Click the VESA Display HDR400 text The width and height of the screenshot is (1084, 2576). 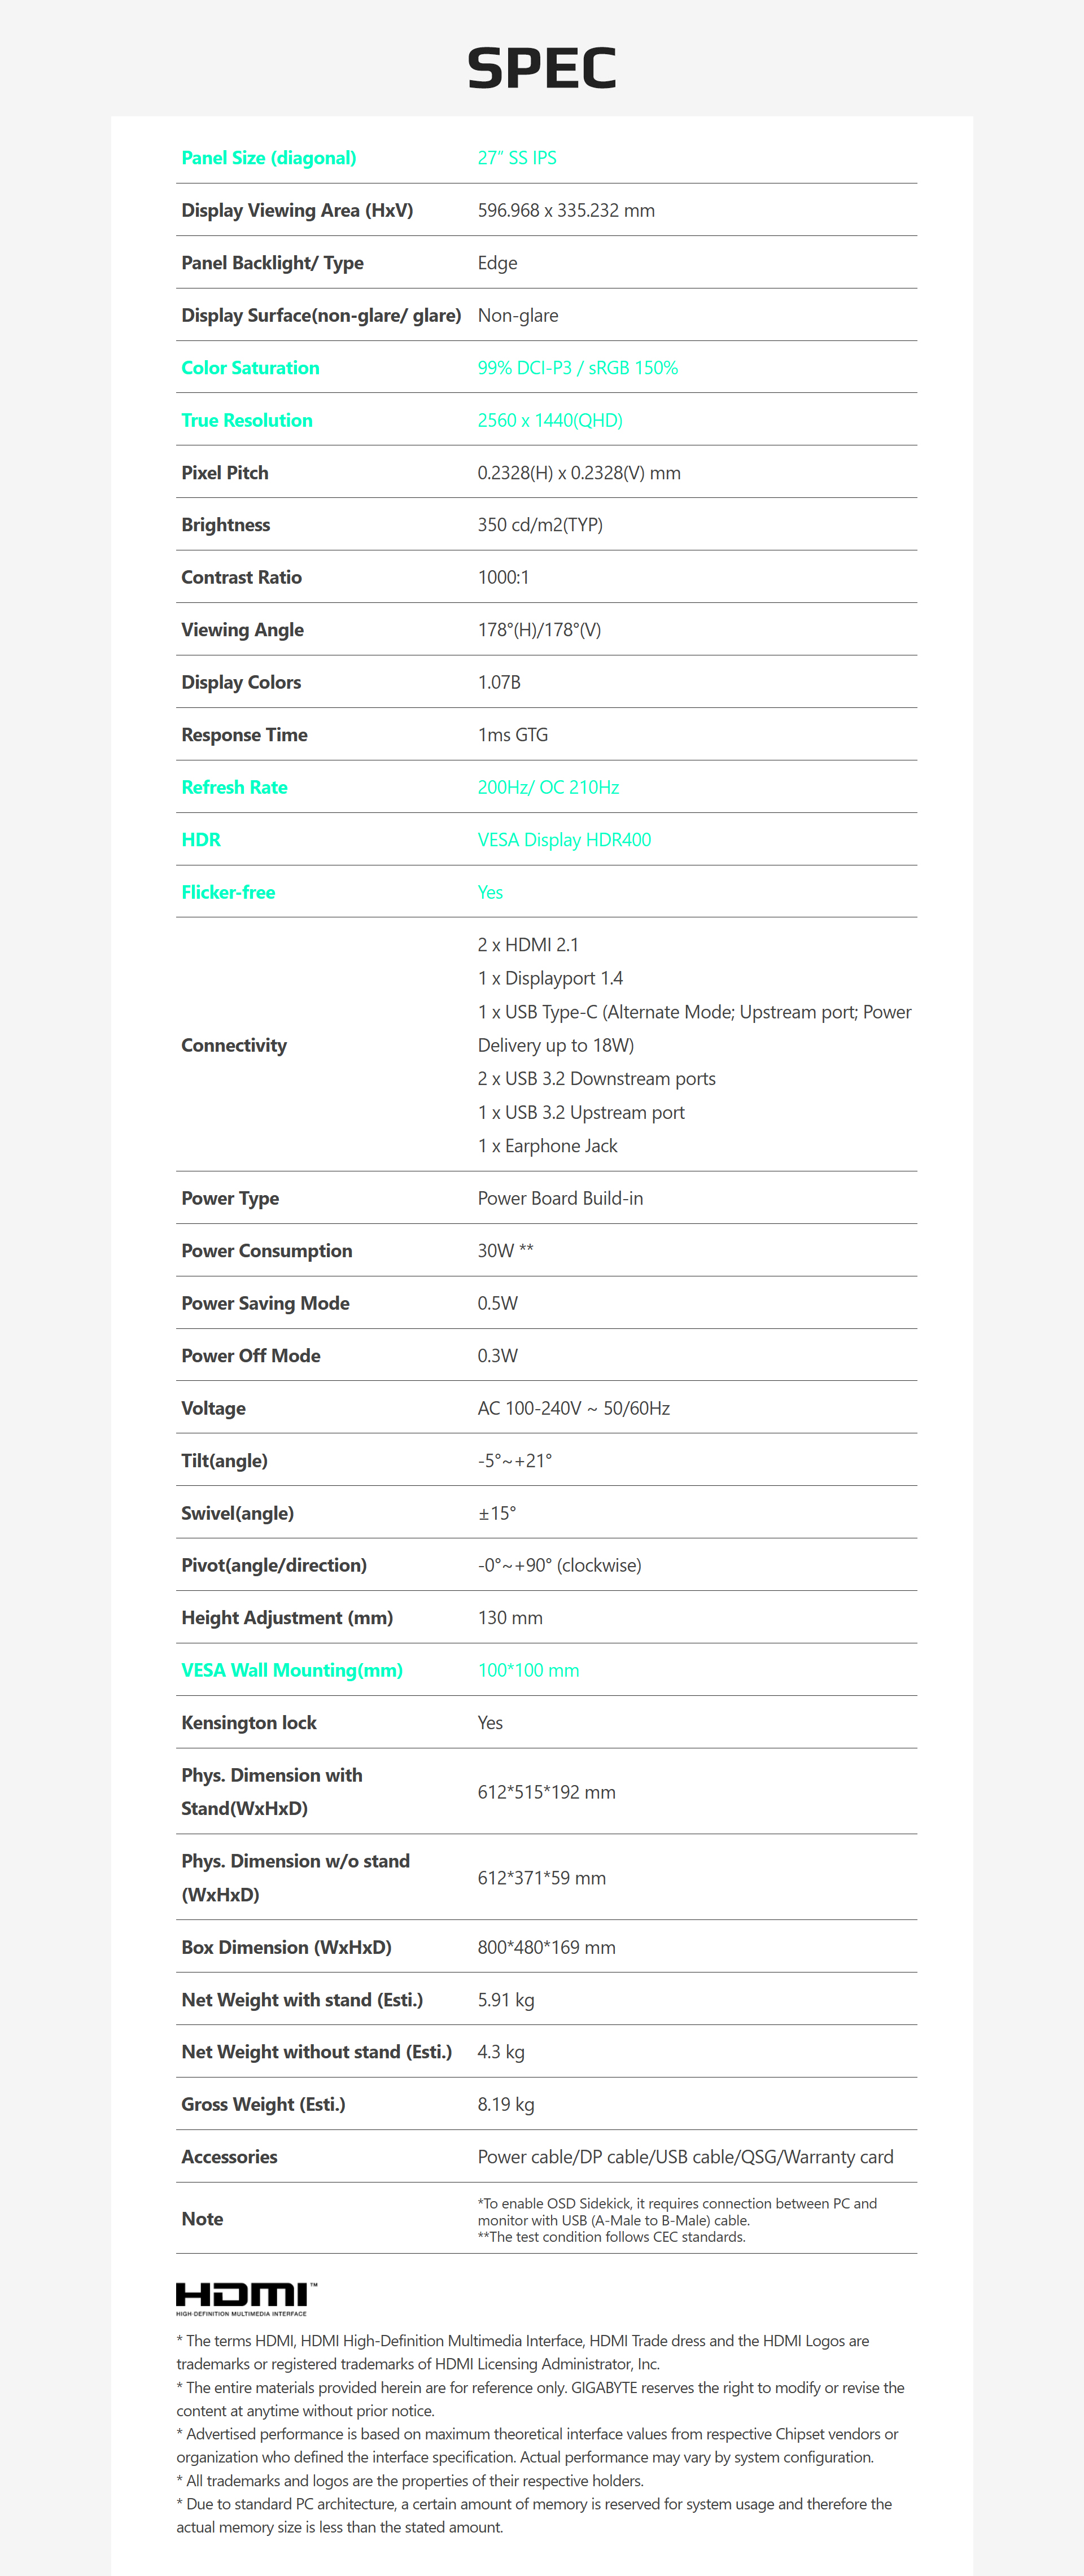coord(564,840)
